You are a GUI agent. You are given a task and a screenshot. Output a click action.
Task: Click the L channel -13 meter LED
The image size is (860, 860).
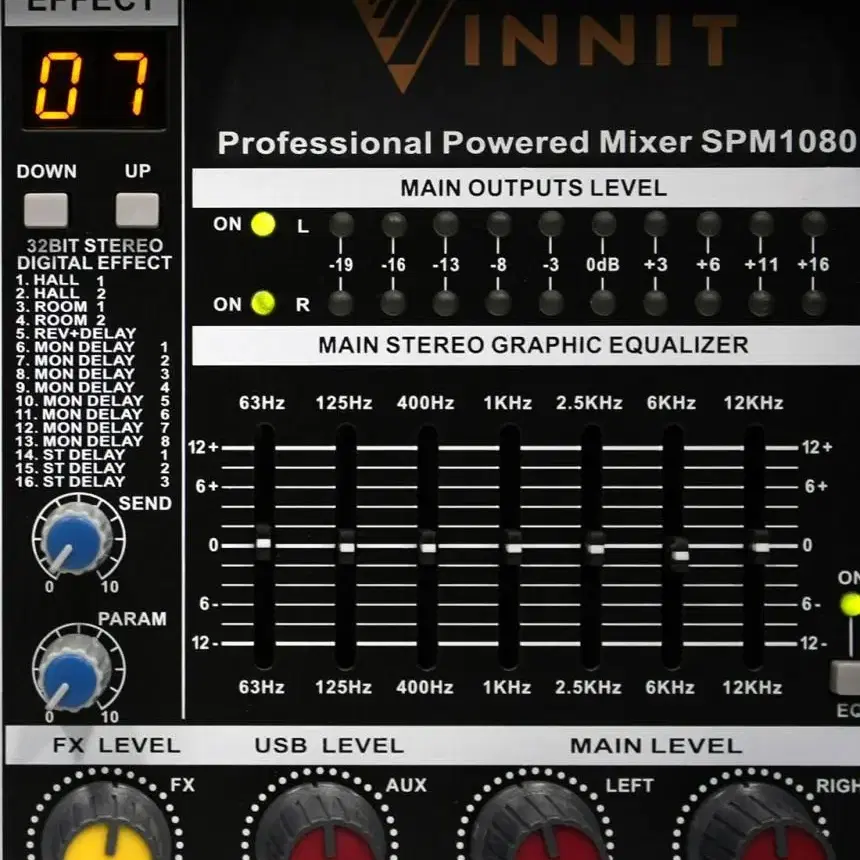tap(446, 224)
